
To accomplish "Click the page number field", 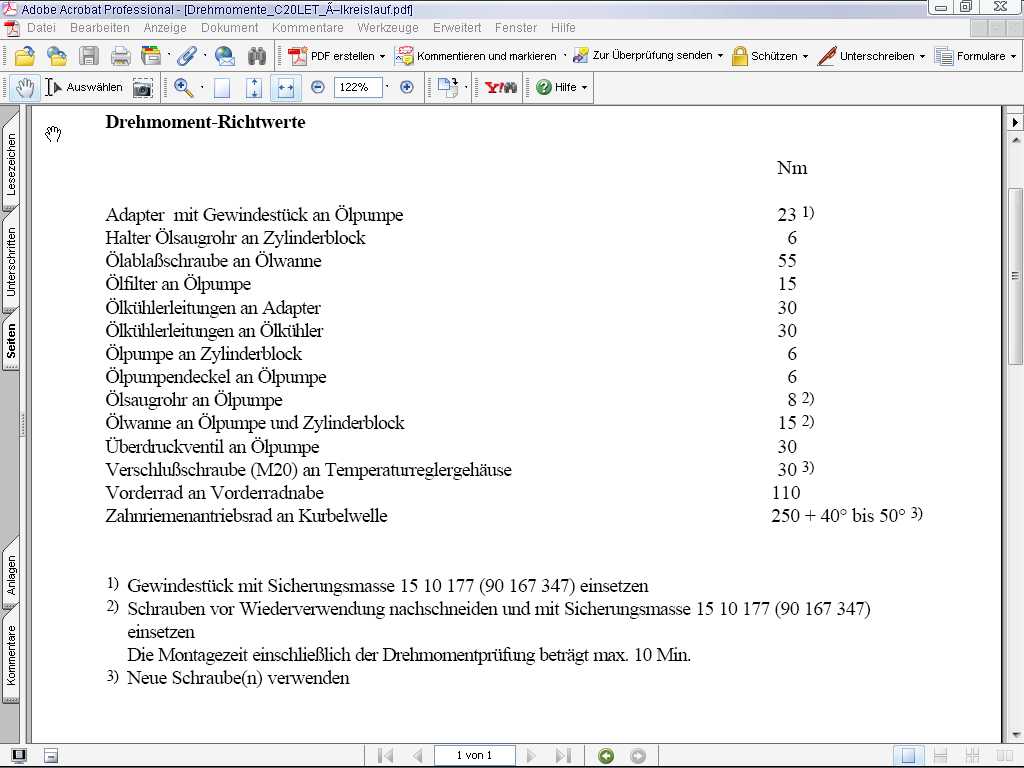I will 474,756.
